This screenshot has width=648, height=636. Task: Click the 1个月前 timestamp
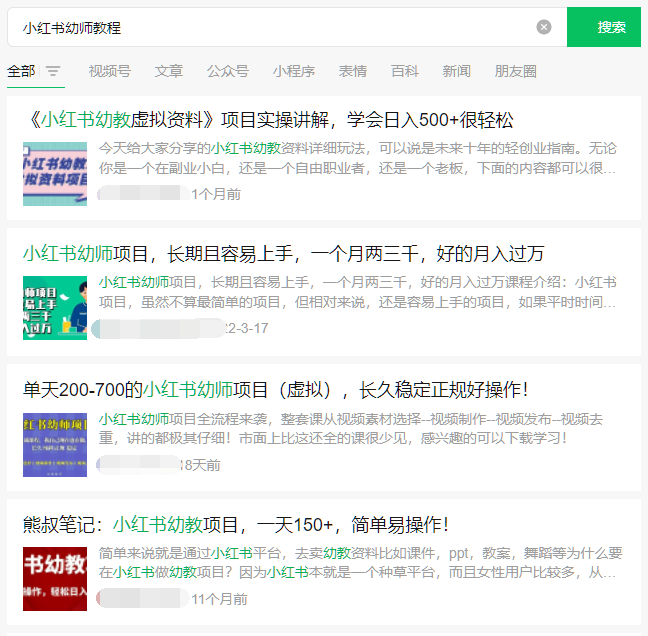coord(216,194)
